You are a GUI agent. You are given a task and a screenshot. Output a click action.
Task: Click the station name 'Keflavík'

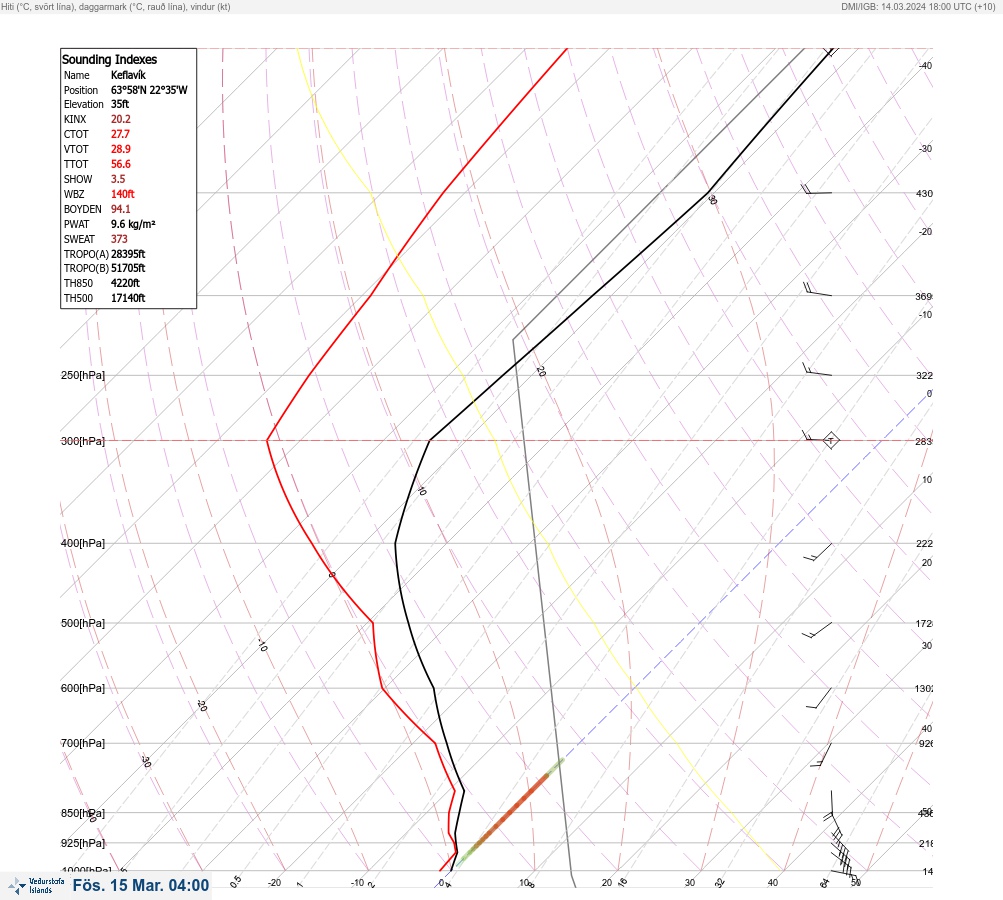point(128,75)
